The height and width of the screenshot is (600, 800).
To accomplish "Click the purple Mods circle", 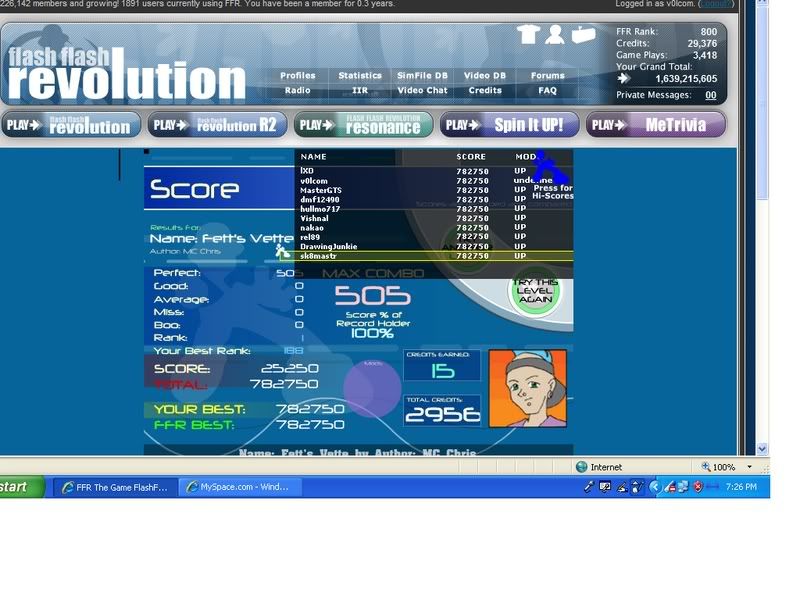I will tap(372, 388).
